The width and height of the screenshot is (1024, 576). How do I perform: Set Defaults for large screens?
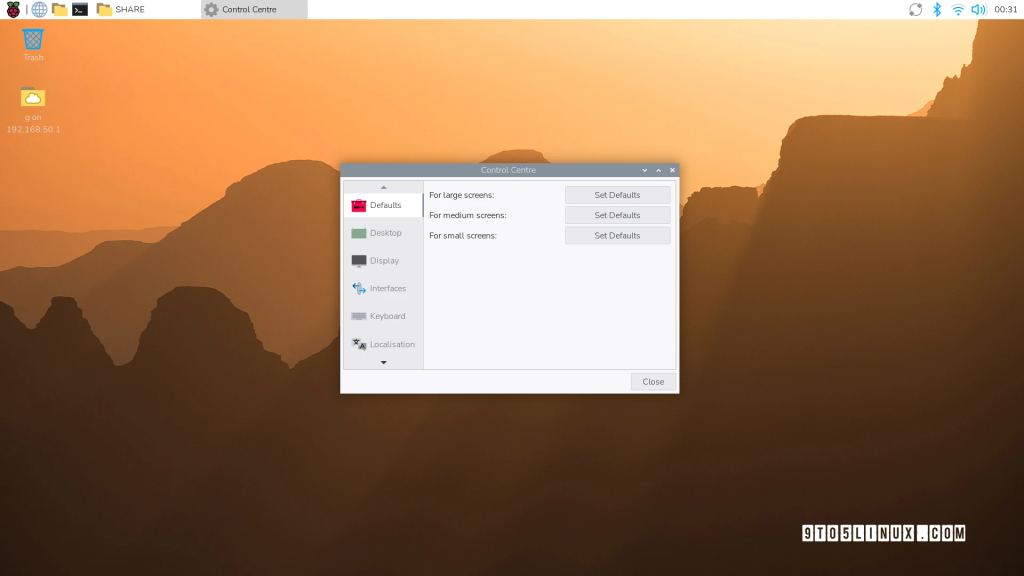tap(617, 195)
